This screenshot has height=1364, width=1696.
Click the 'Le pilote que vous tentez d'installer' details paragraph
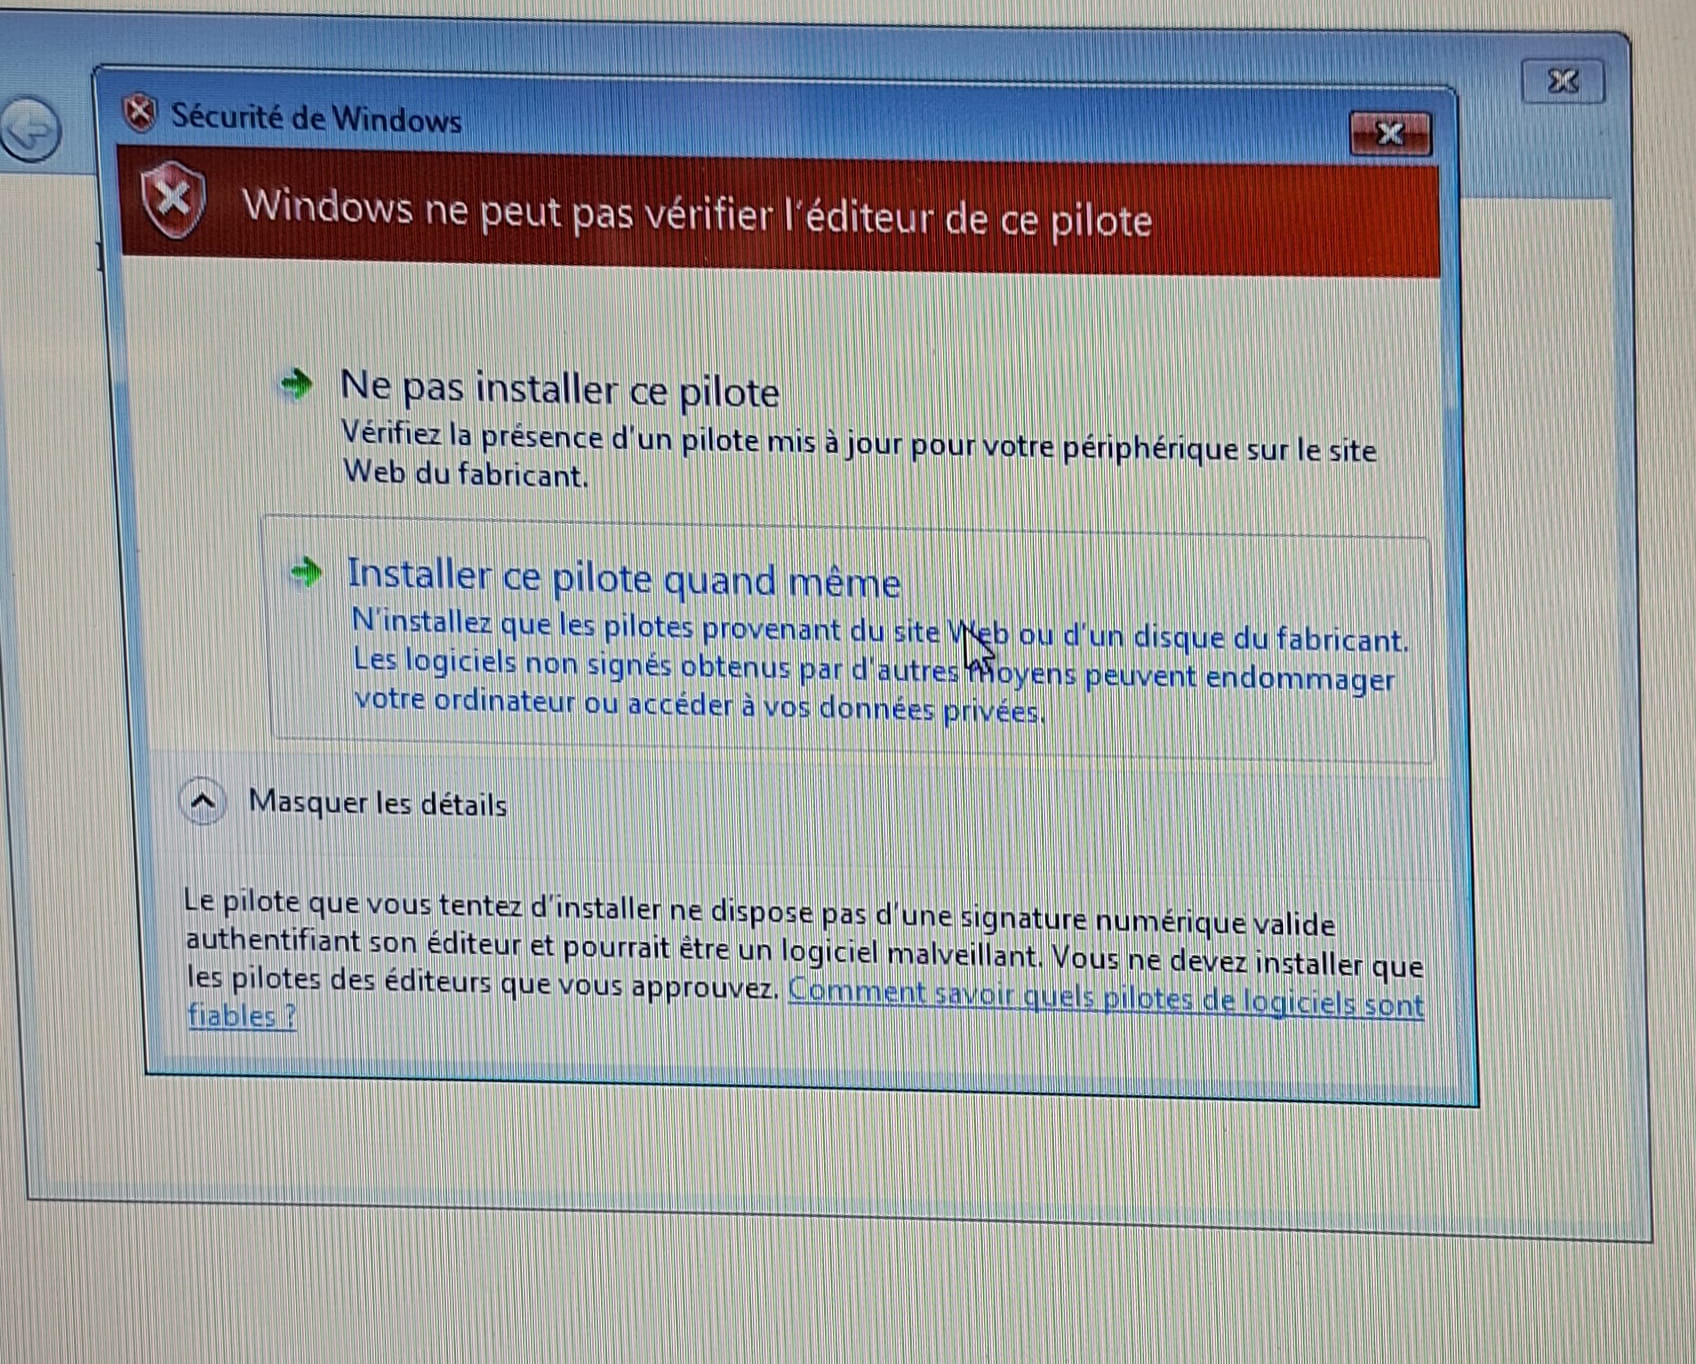tap(805, 960)
